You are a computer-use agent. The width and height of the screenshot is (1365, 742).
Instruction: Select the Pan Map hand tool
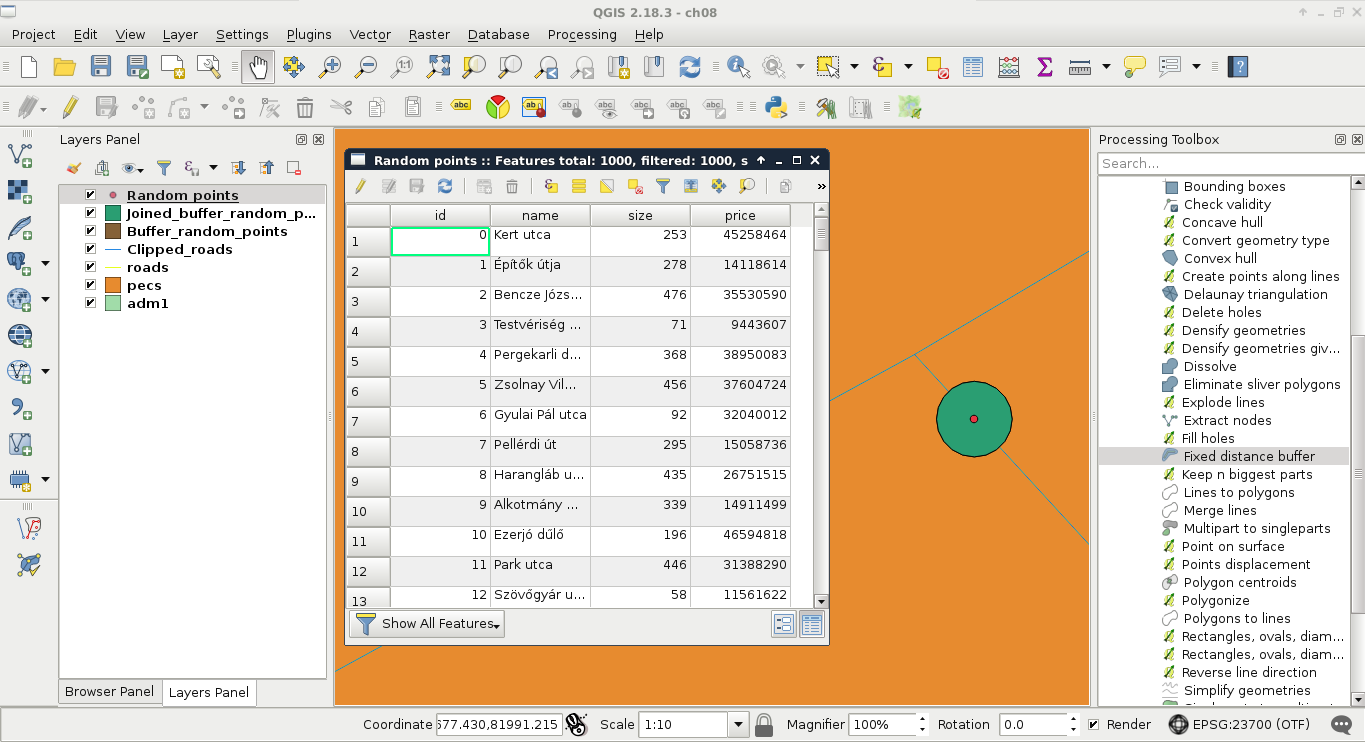(x=258, y=67)
